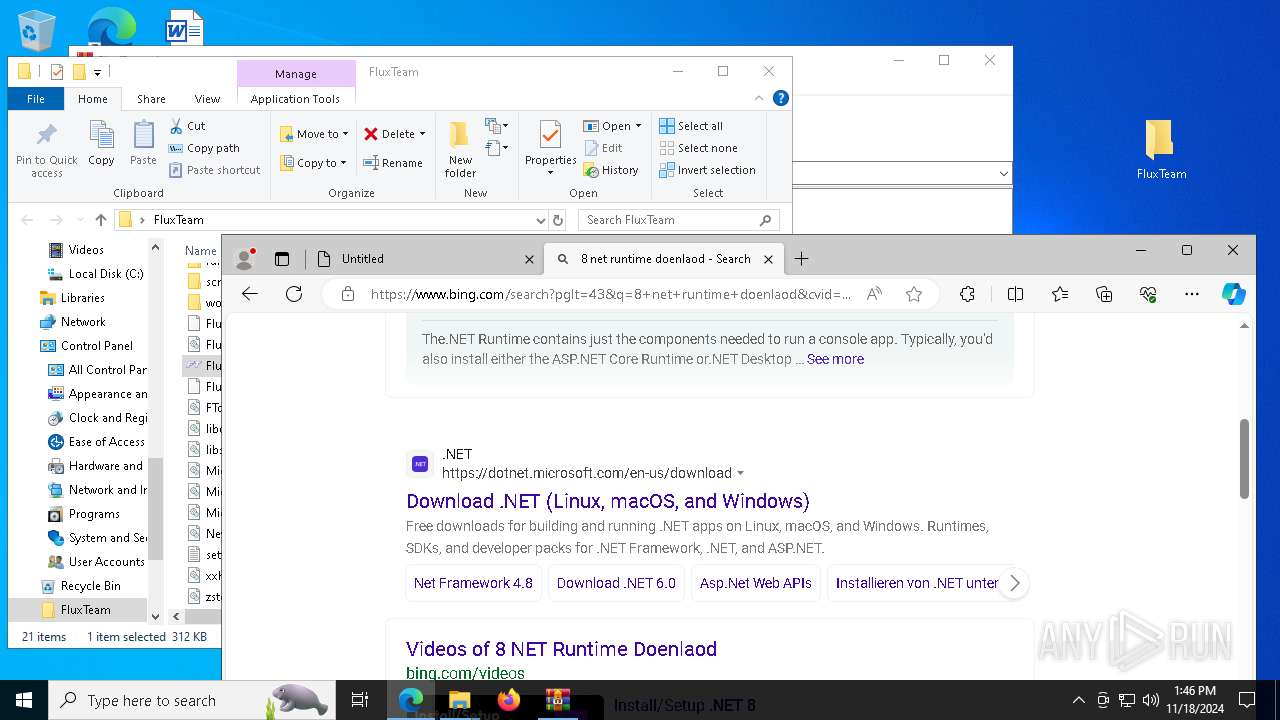Show hidden system tray icons chevron
This screenshot has height=720, width=1280.
pos(1078,700)
